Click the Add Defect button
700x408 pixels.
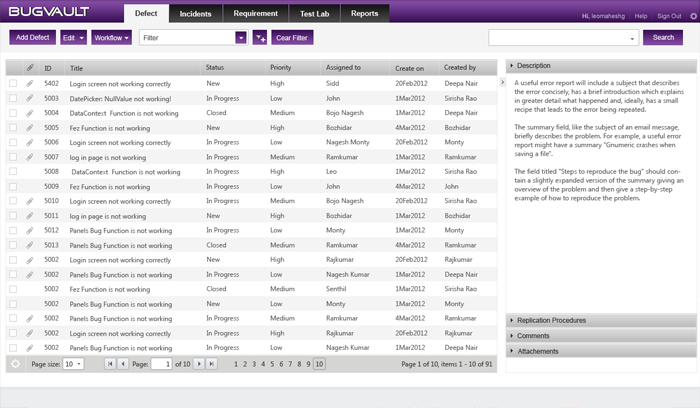[x=33, y=37]
